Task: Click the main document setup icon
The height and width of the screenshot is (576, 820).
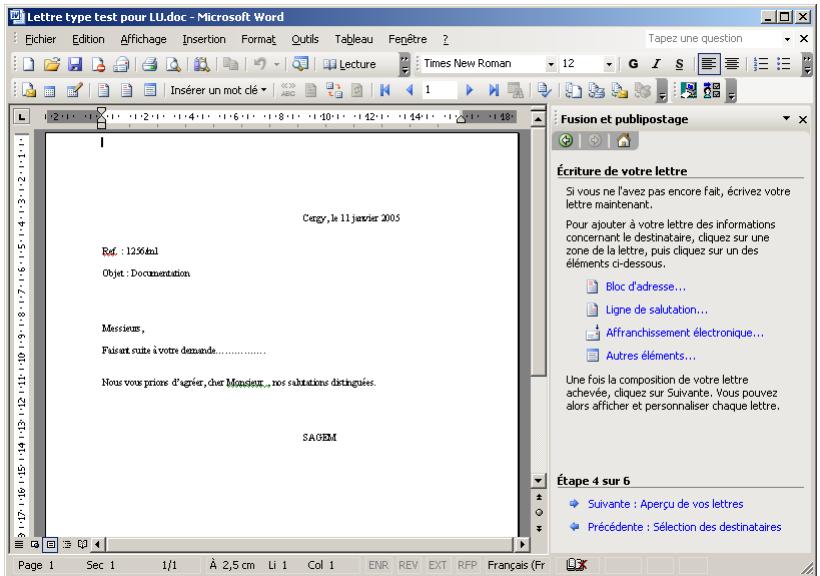Action: (29, 91)
